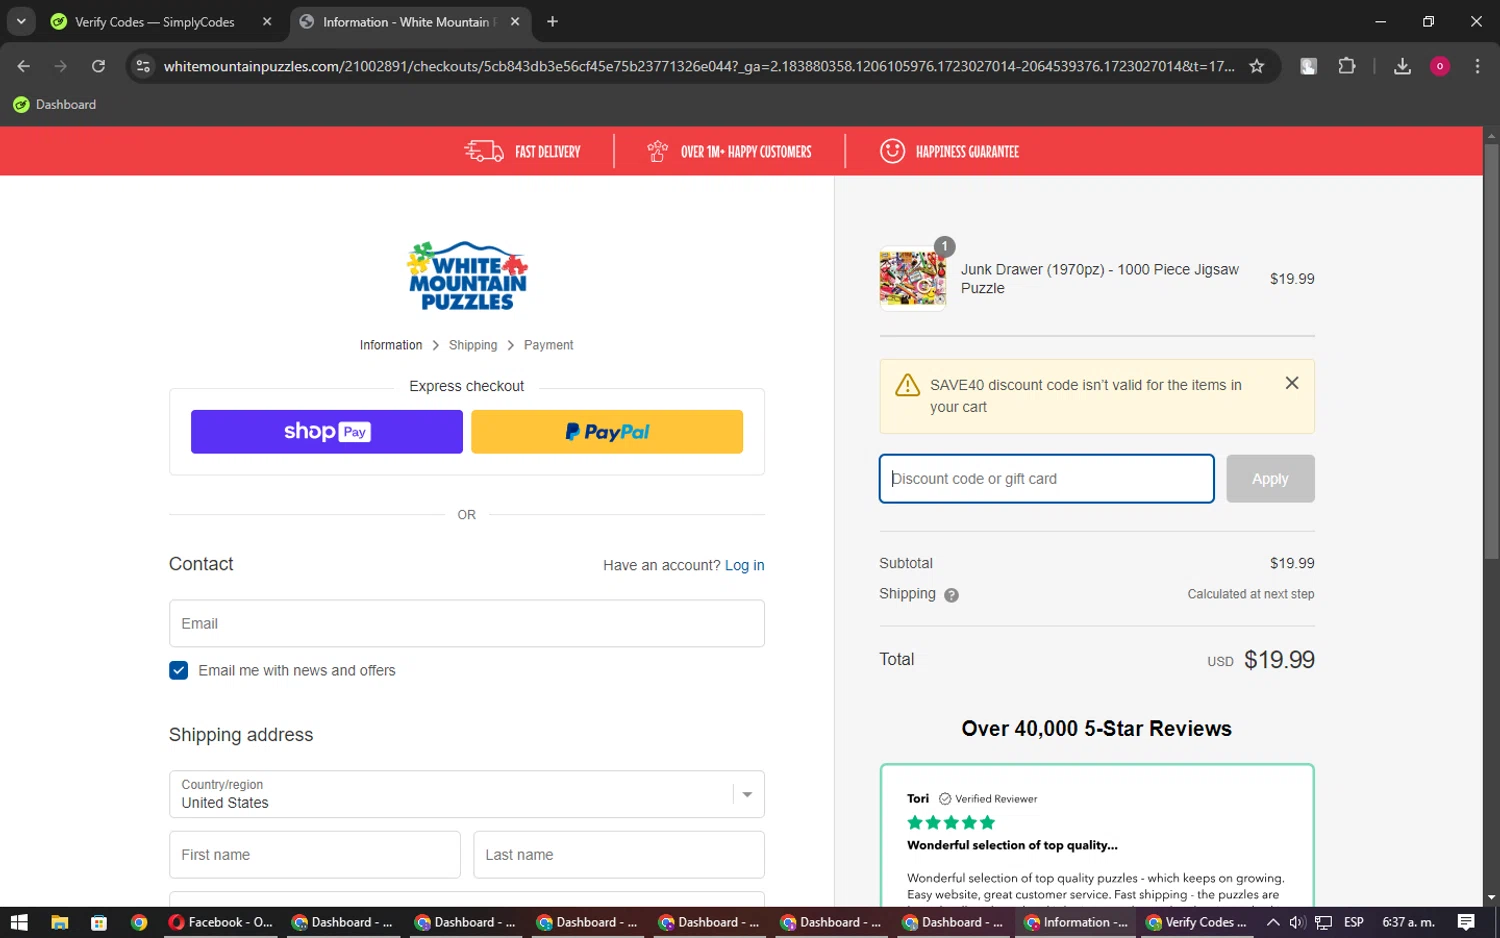Open Chrome profile avatar
The height and width of the screenshot is (938, 1500).
tap(1440, 66)
